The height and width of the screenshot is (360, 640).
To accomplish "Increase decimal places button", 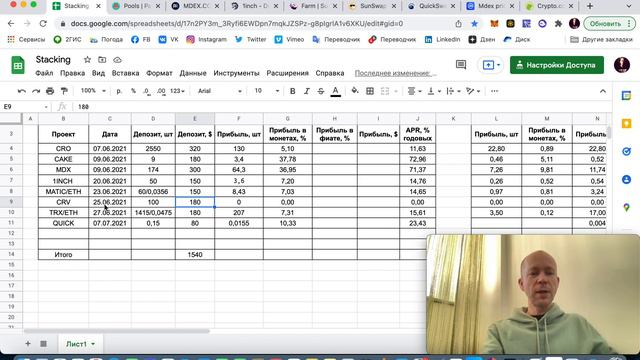I will (x=161, y=91).
